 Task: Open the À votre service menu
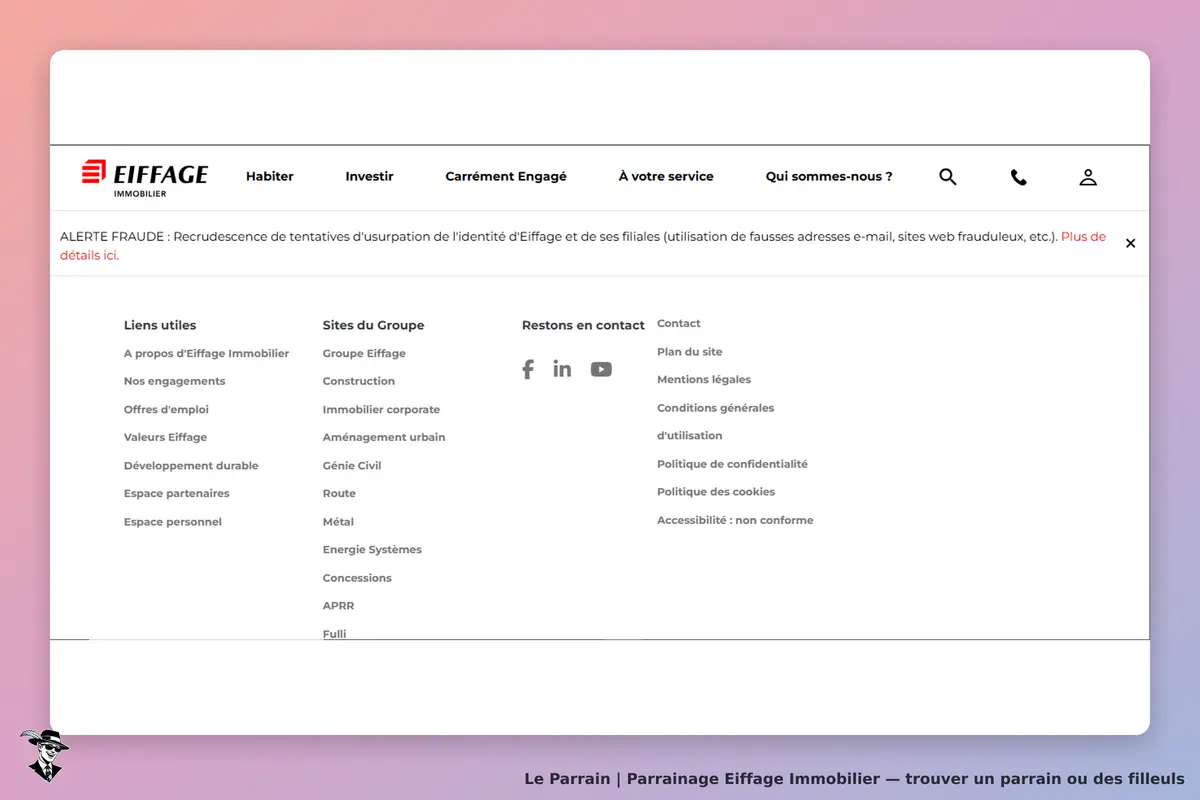(x=666, y=176)
